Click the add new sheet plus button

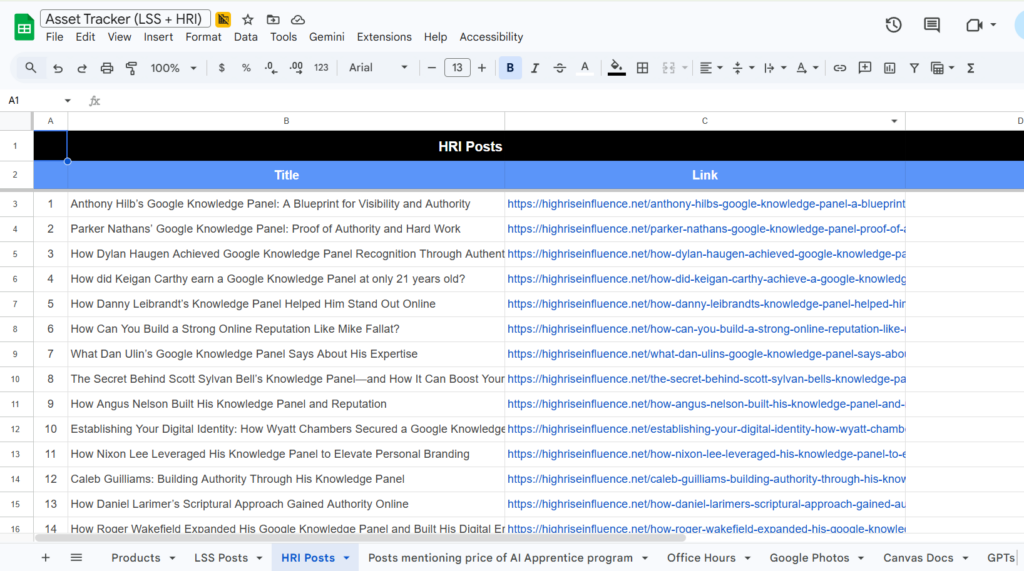click(45, 558)
